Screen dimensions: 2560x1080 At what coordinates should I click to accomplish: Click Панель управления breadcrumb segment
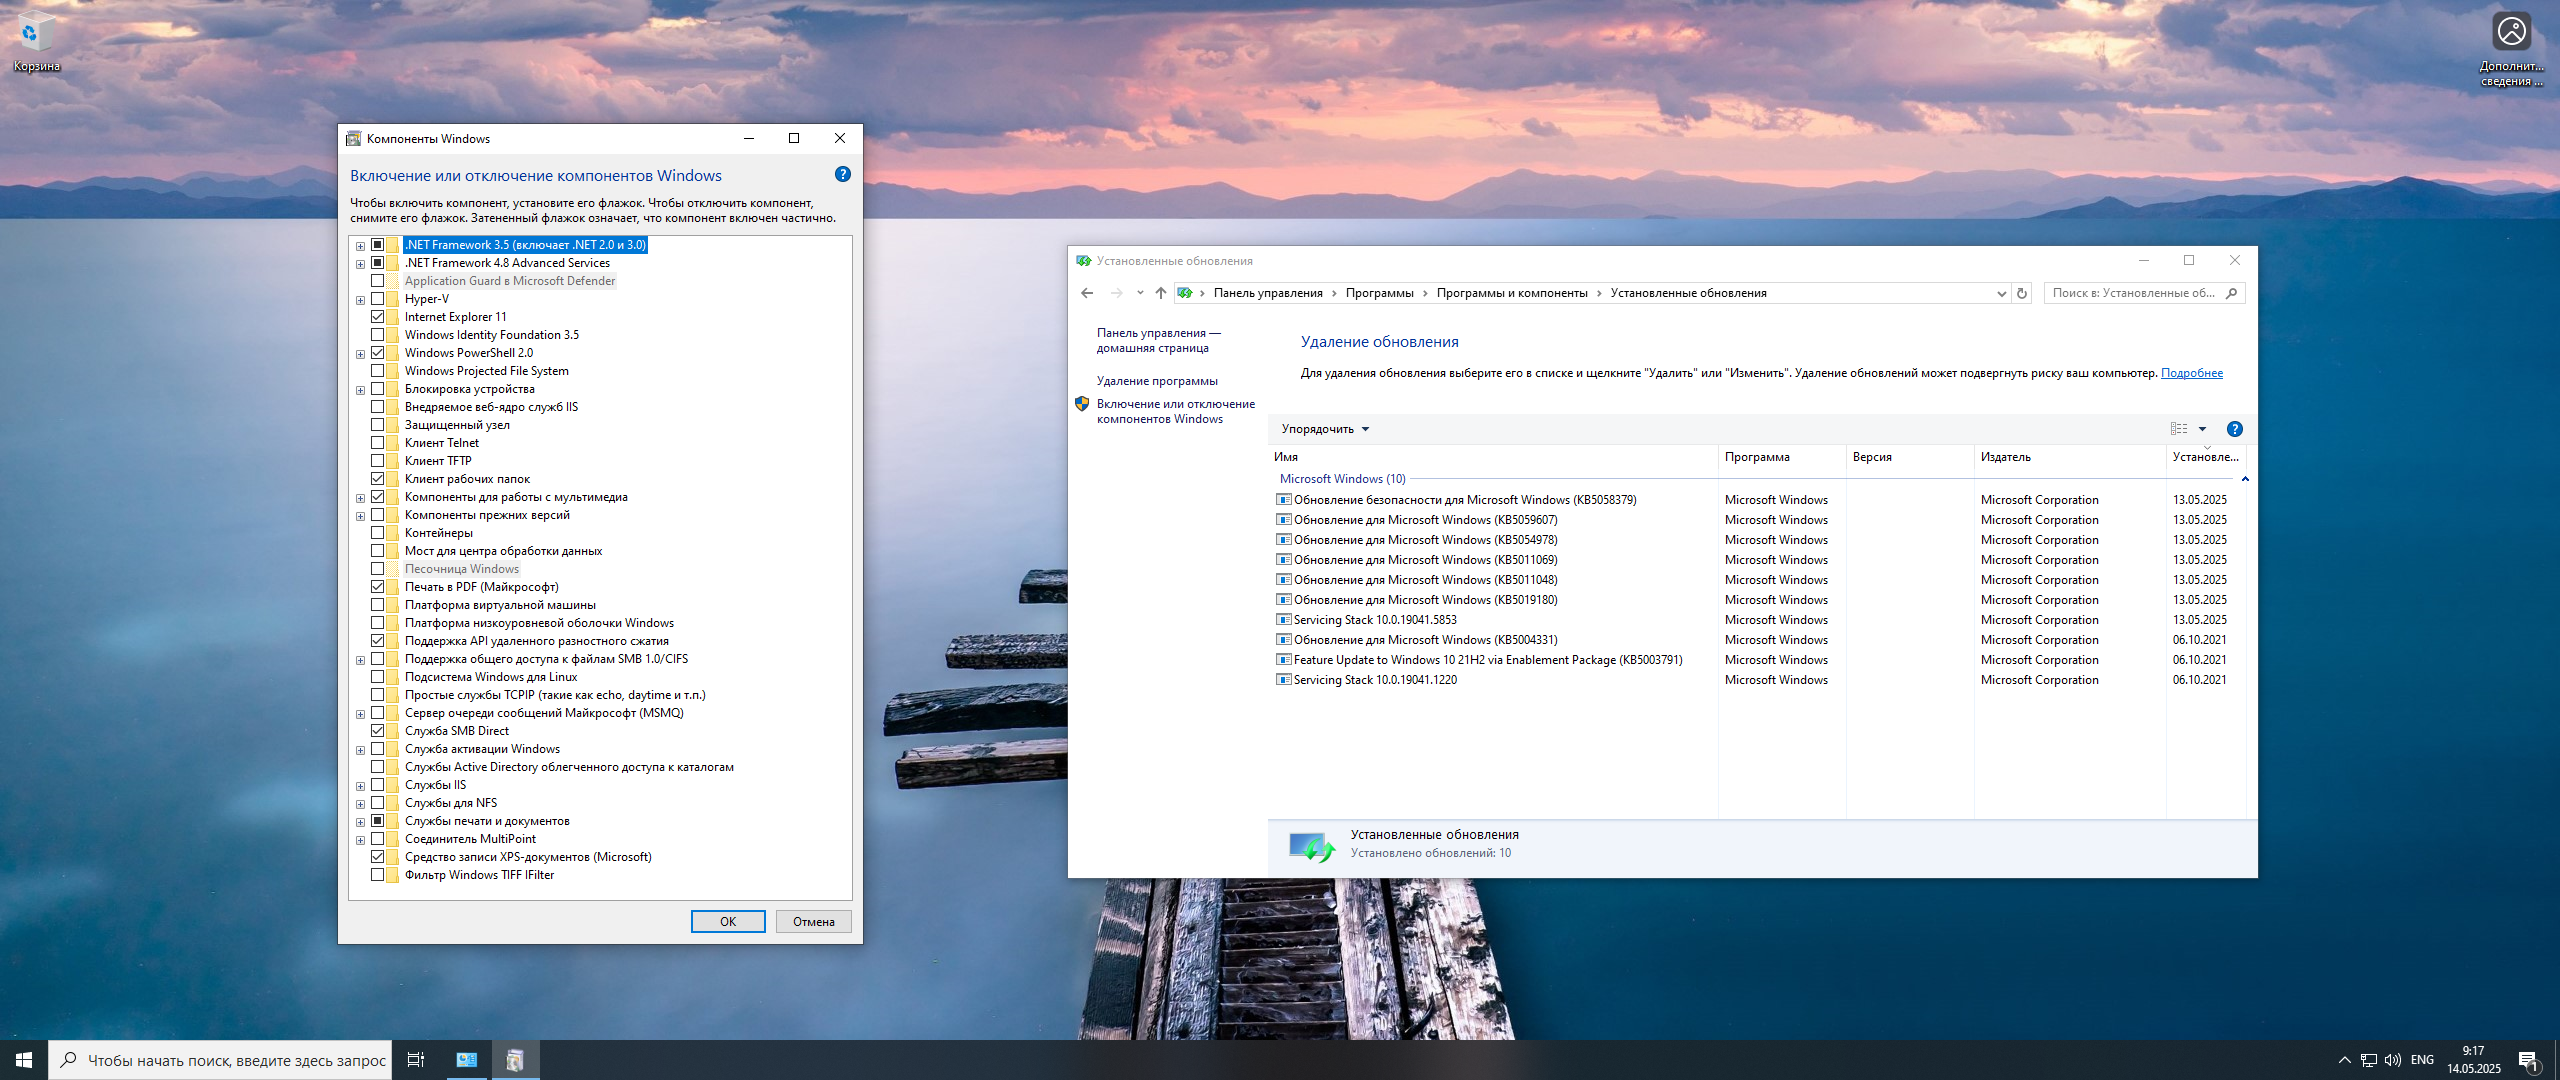[1268, 293]
